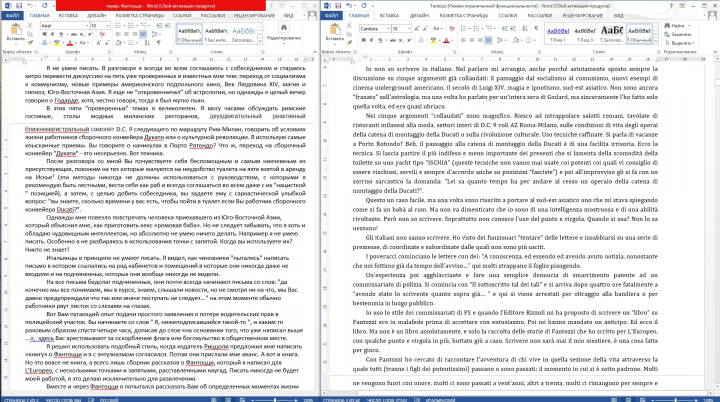Screen dimensions: 720x402
Task: Click Paste (Вставить) in the left Word window
Action: click(16, 32)
